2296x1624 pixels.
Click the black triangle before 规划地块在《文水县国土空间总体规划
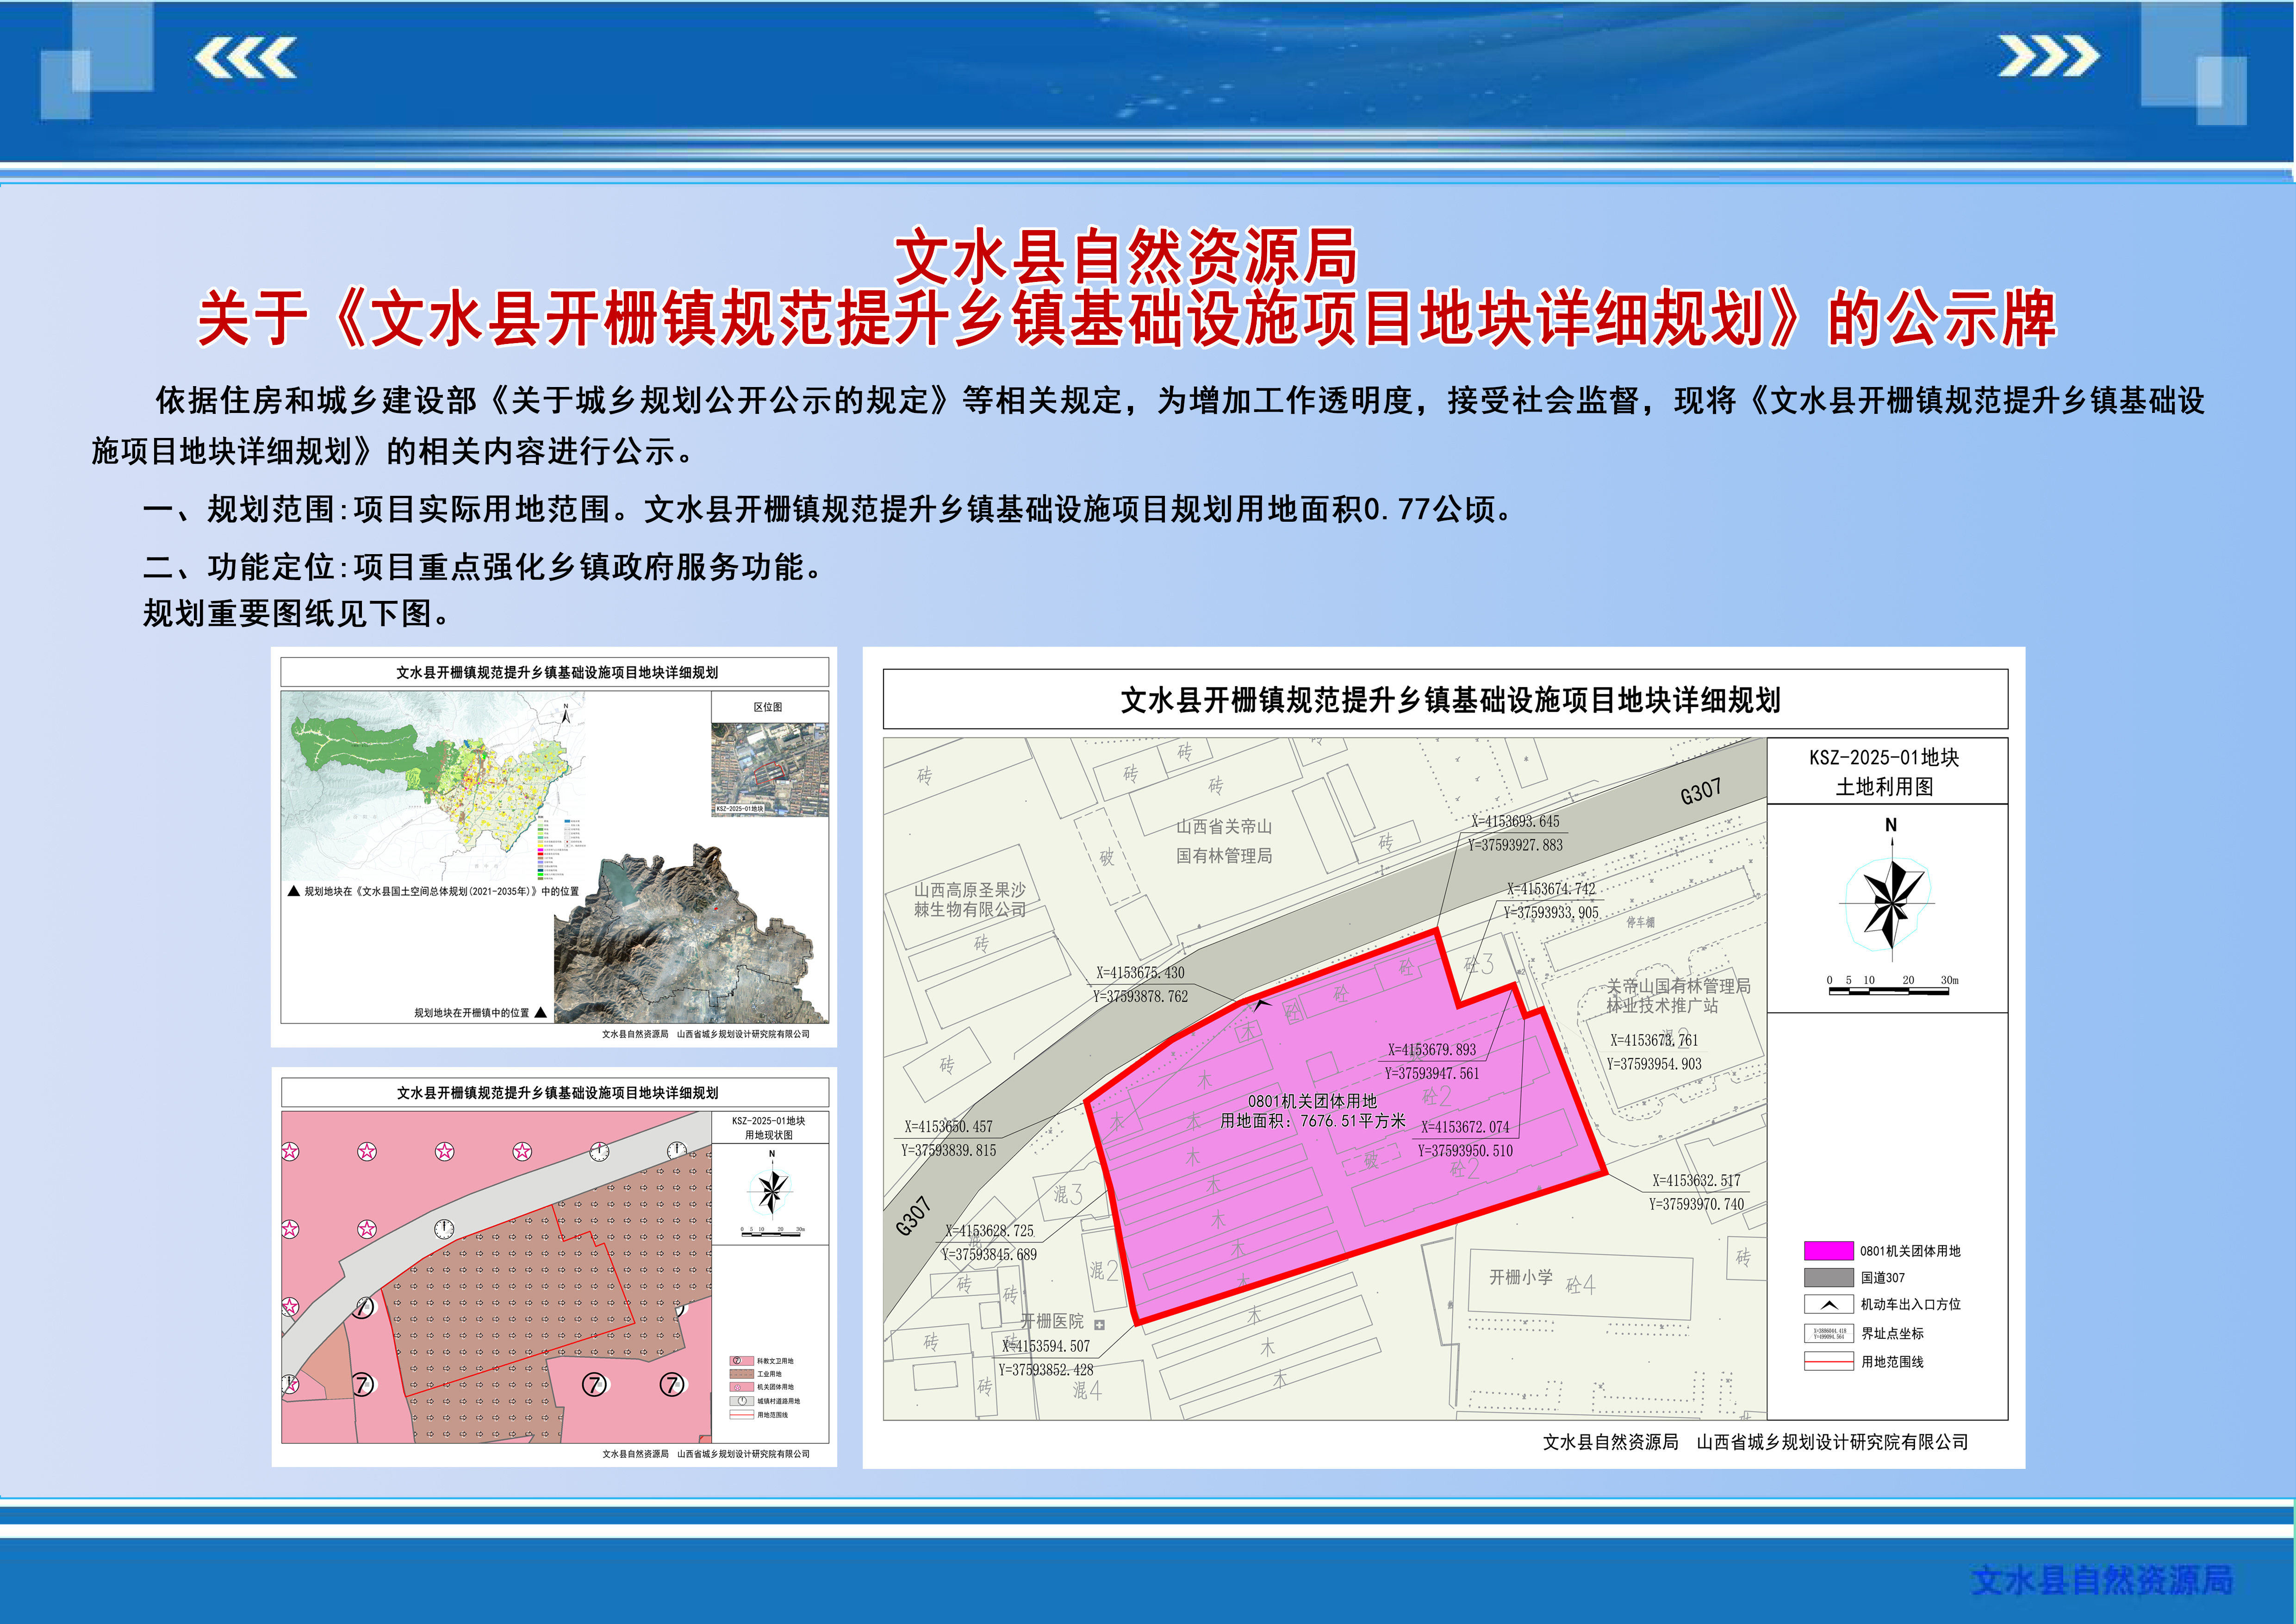(x=293, y=891)
